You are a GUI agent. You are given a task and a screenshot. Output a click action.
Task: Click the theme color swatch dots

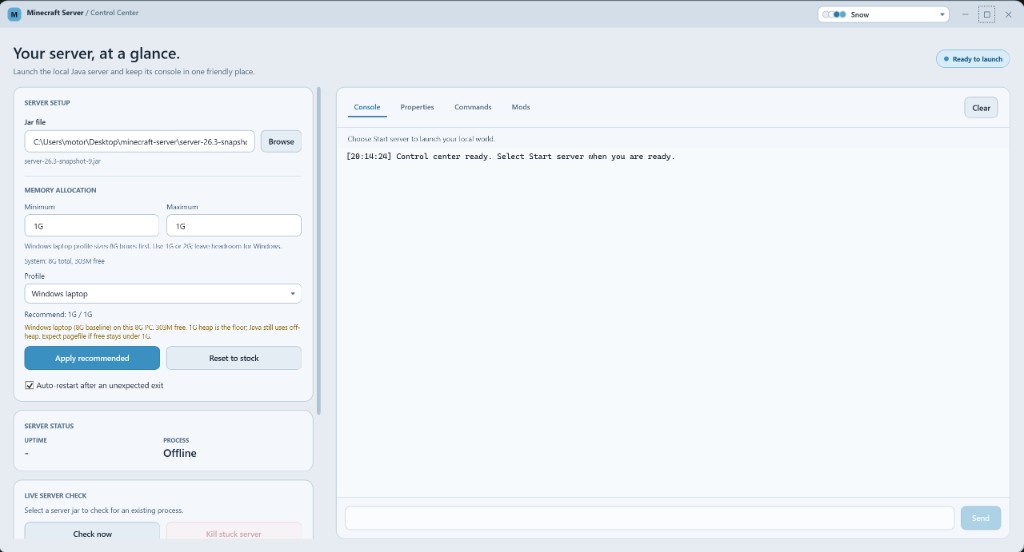point(834,14)
